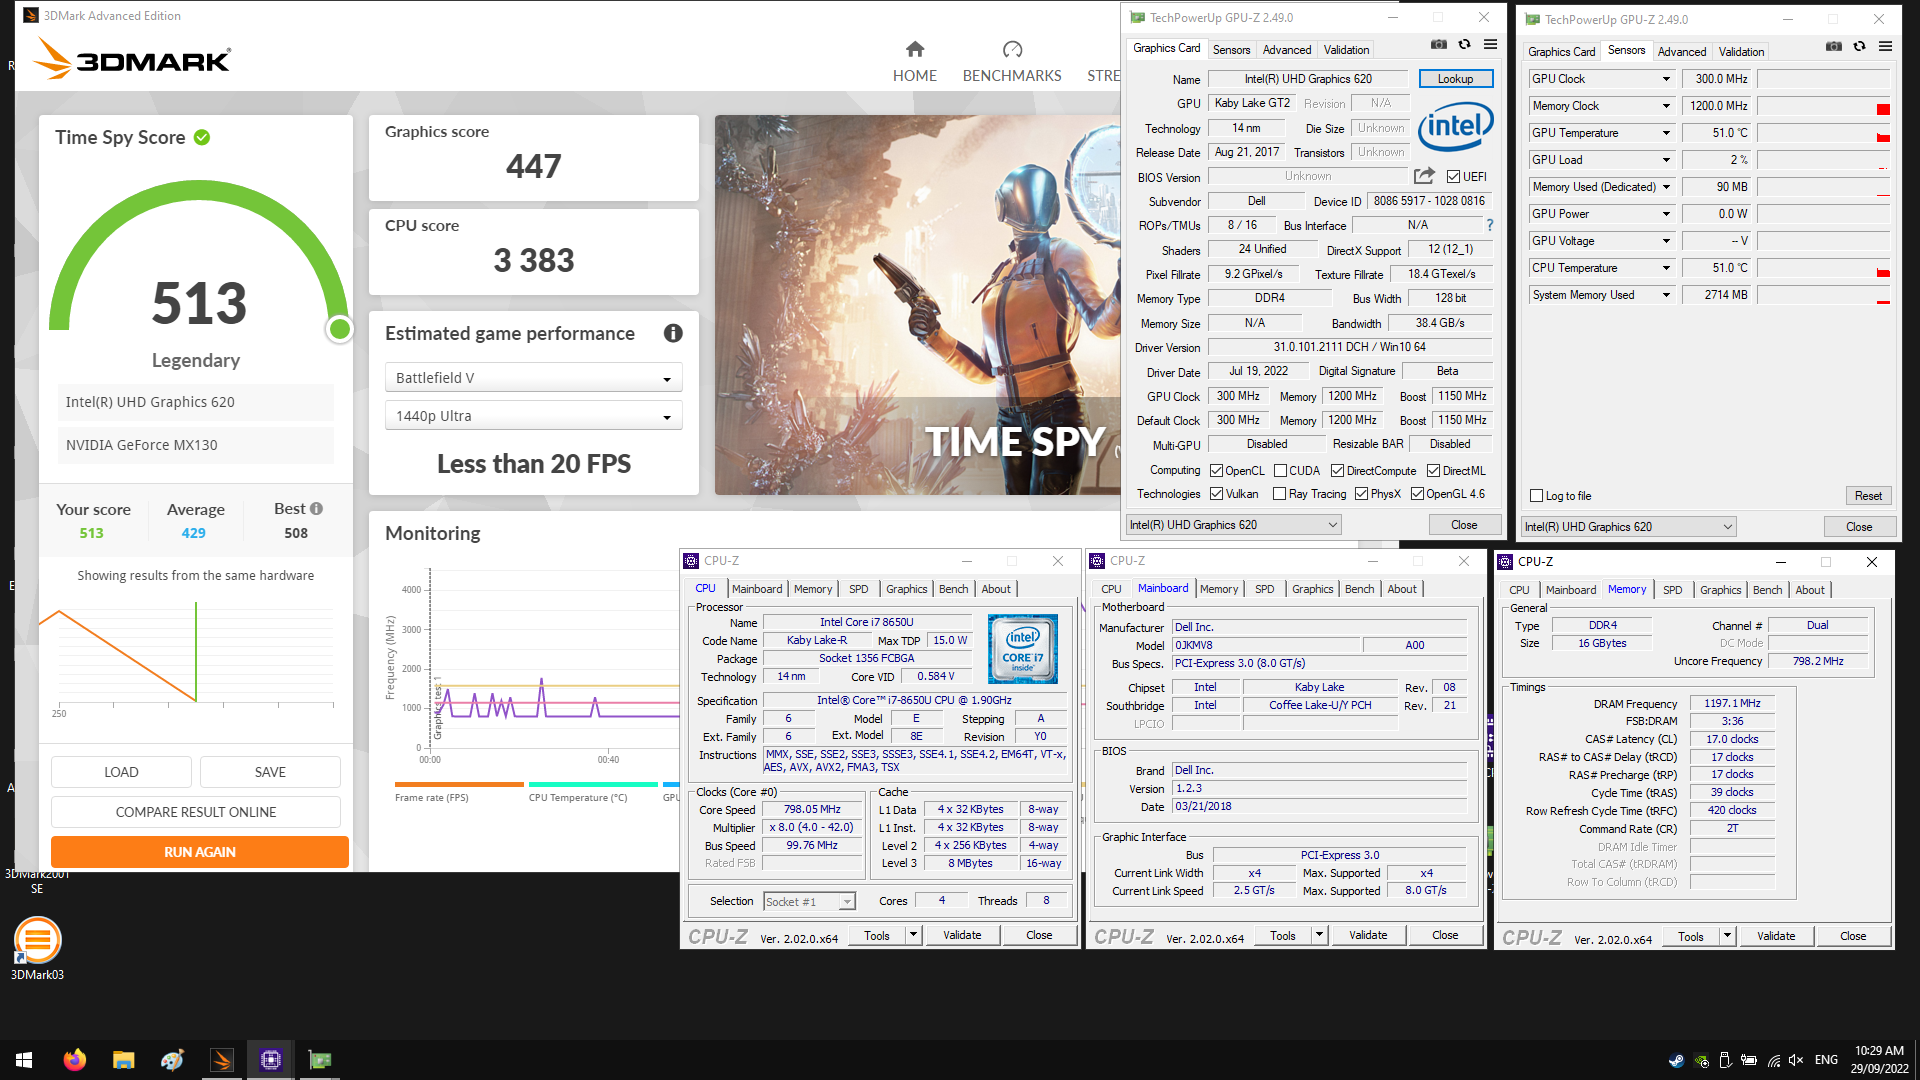
Task: Click the green knob on the score gauge
Action: [340, 329]
